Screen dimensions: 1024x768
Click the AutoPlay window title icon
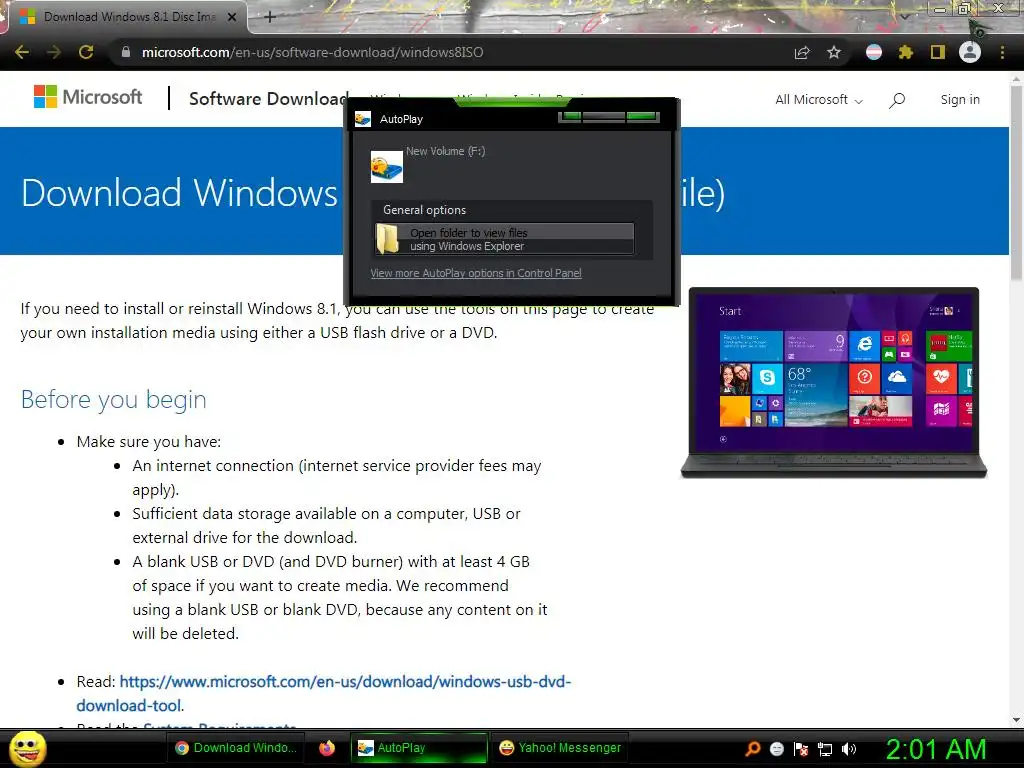pyautogui.click(x=363, y=119)
